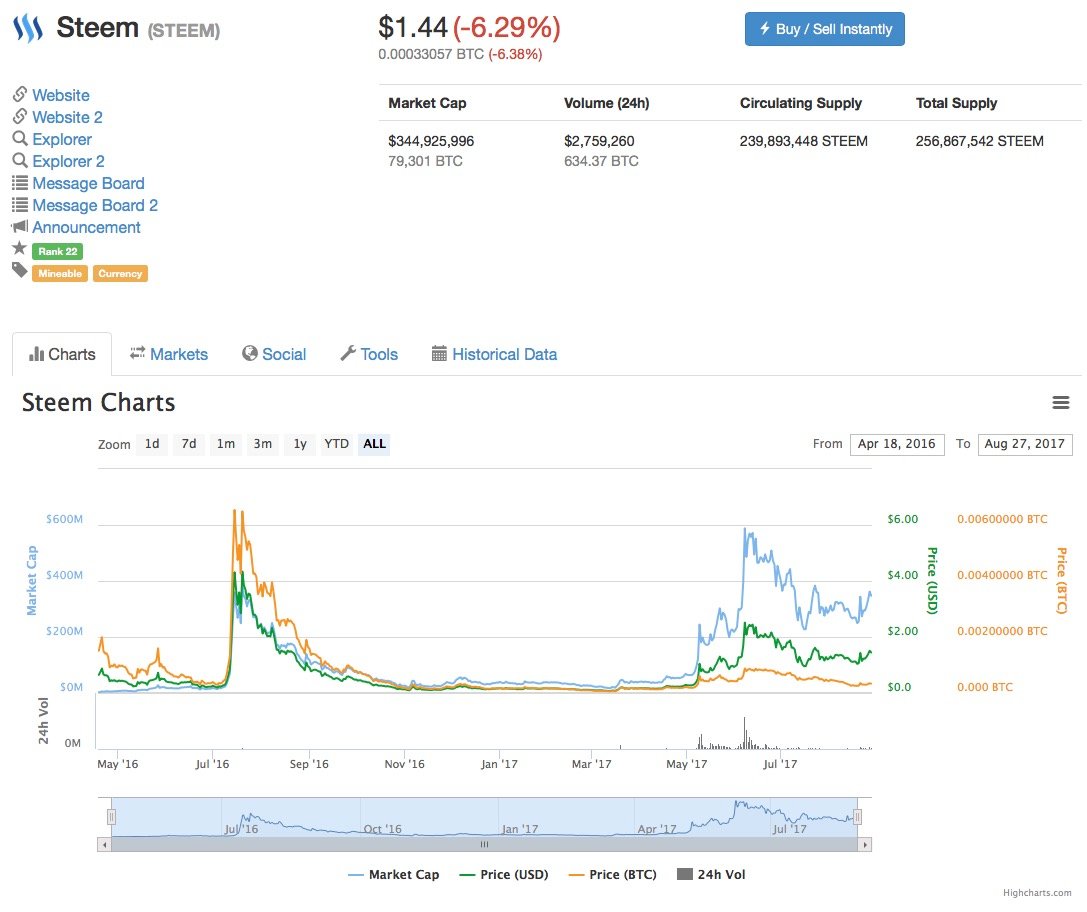Click the chain icon beside Website 2
The image size is (1087, 912).
20,116
